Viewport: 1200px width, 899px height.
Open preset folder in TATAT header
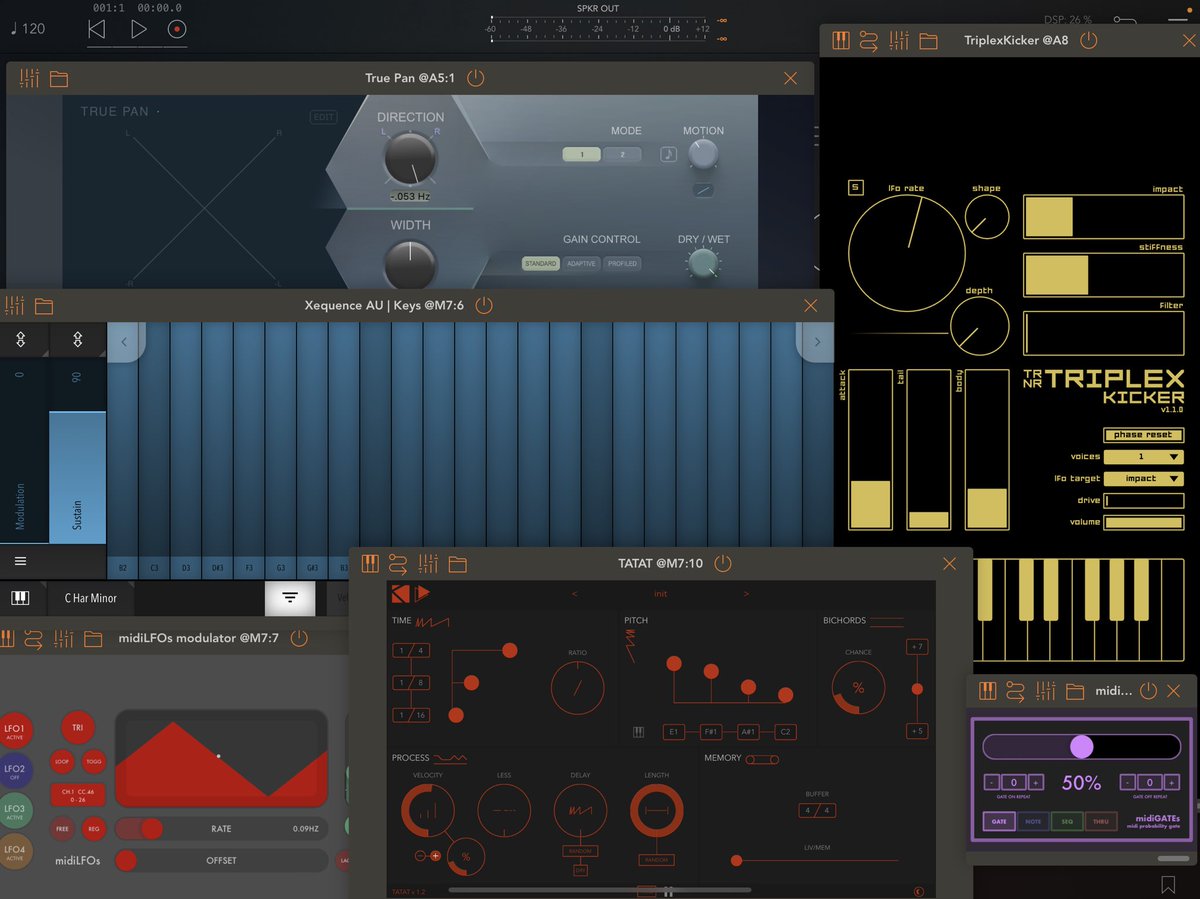(458, 564)
